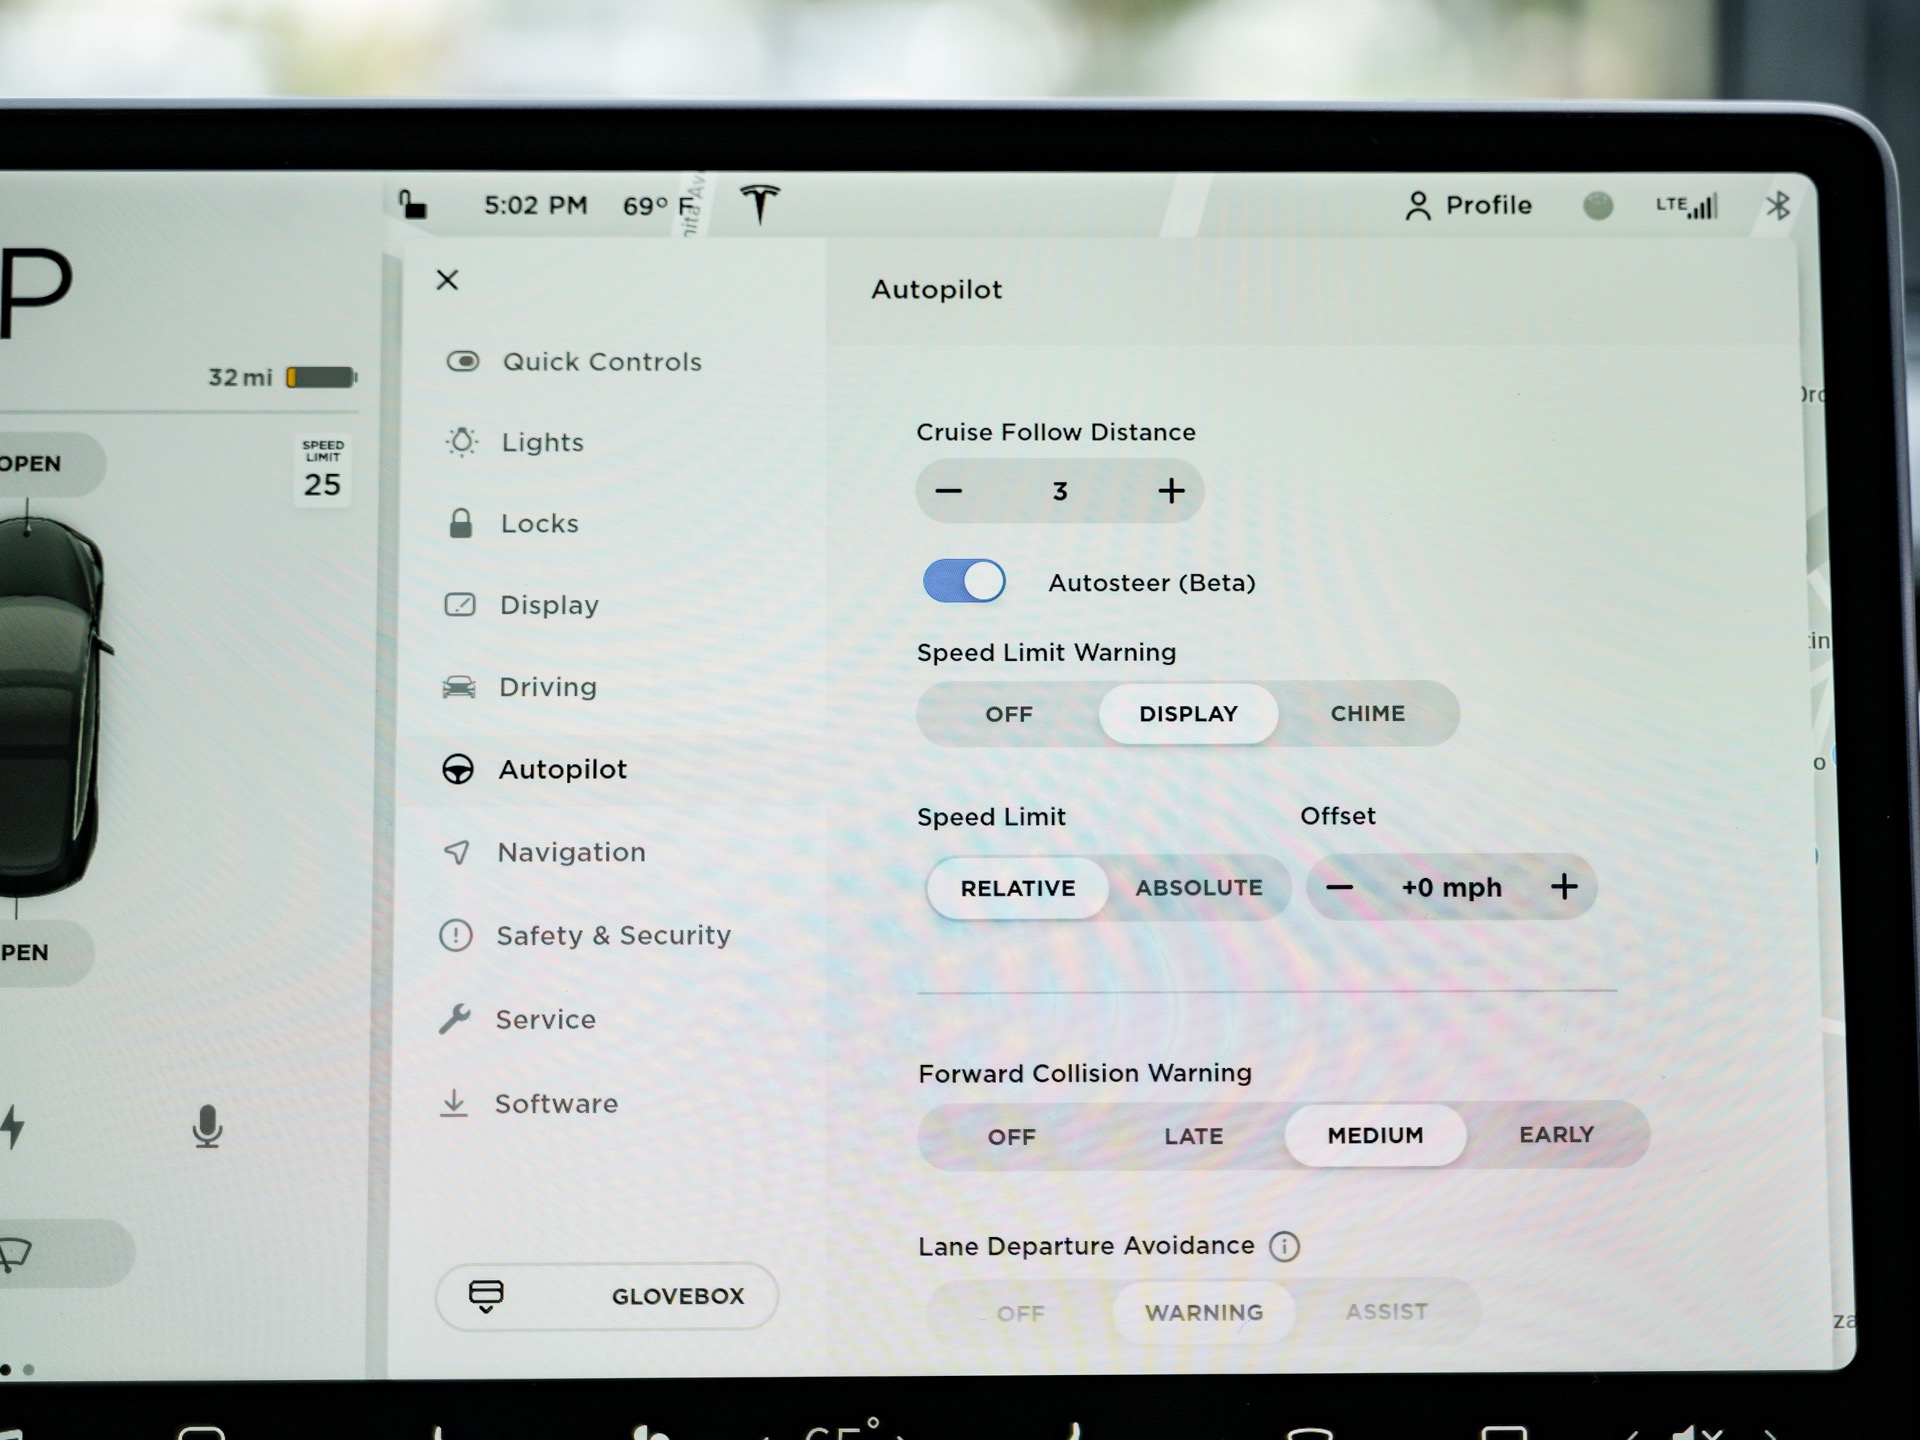The image size is (1920, 1440).
Task: Tap the Autopilot panel heading
Action: point(936,289)
